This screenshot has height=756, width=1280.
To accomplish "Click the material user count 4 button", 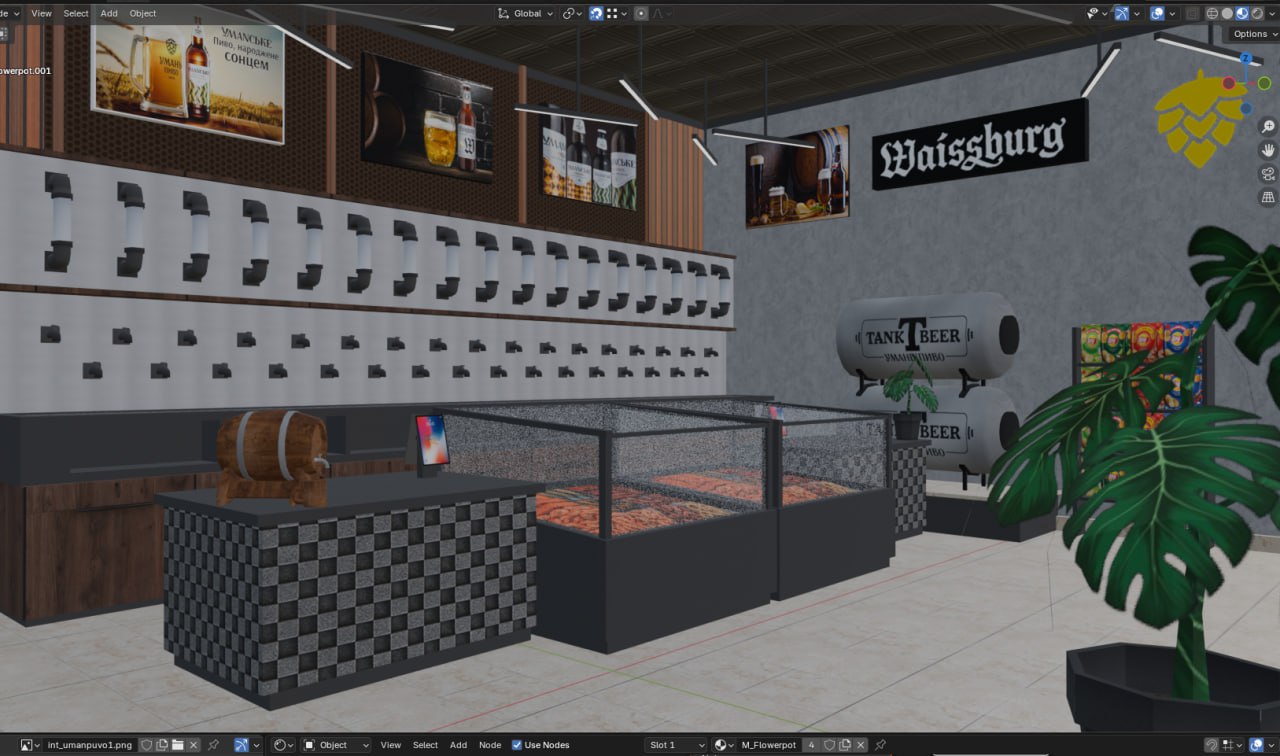I will [811, 745].
